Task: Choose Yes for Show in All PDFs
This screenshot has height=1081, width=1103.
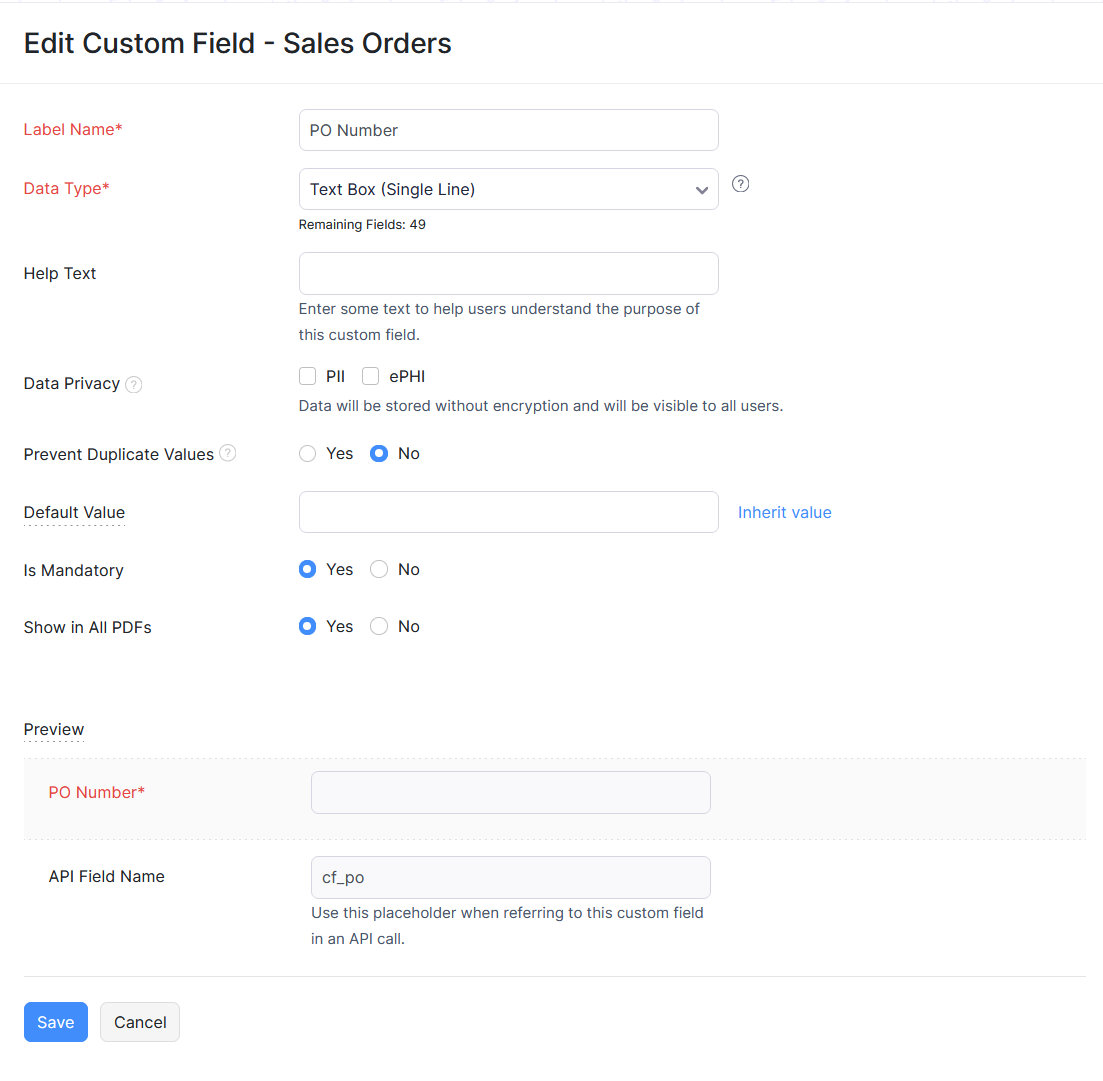Action: pyautogui.click(x=308, y=627)
